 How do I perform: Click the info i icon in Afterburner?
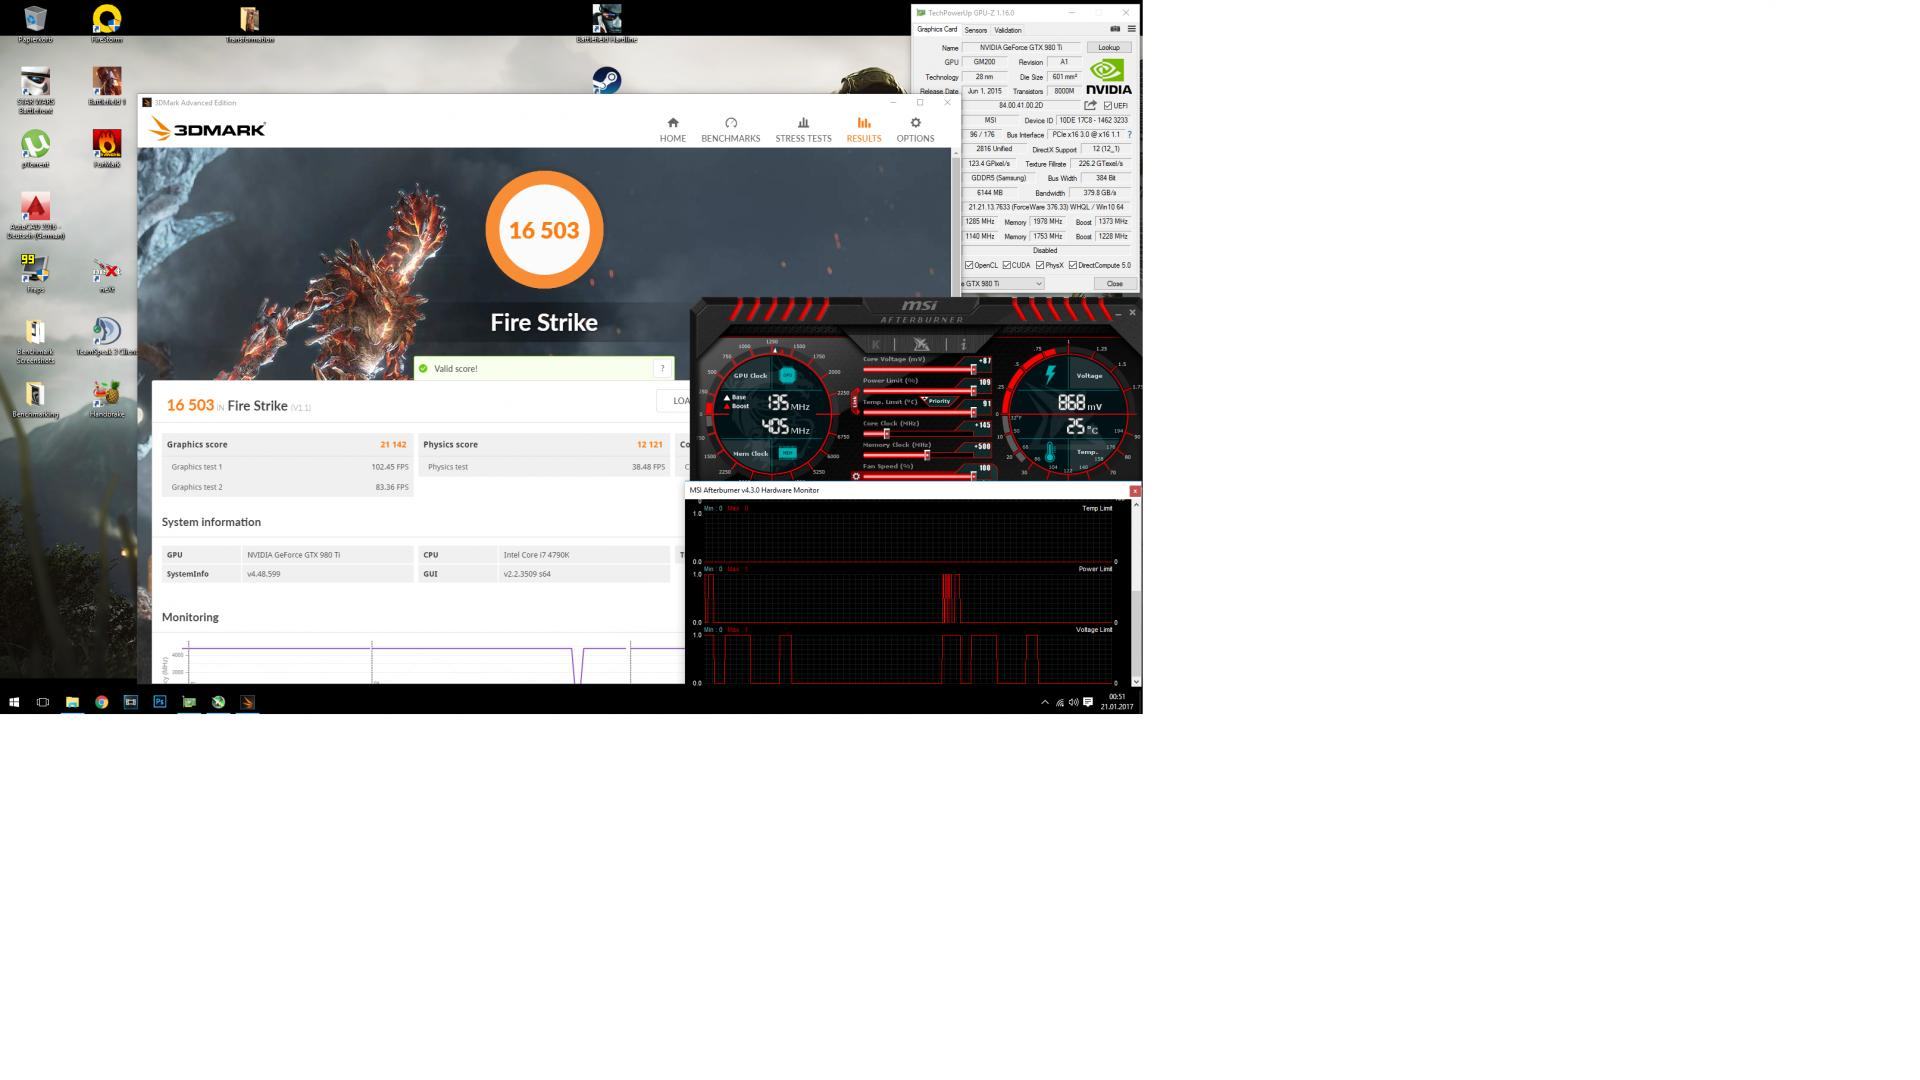[x=963, y=344]
